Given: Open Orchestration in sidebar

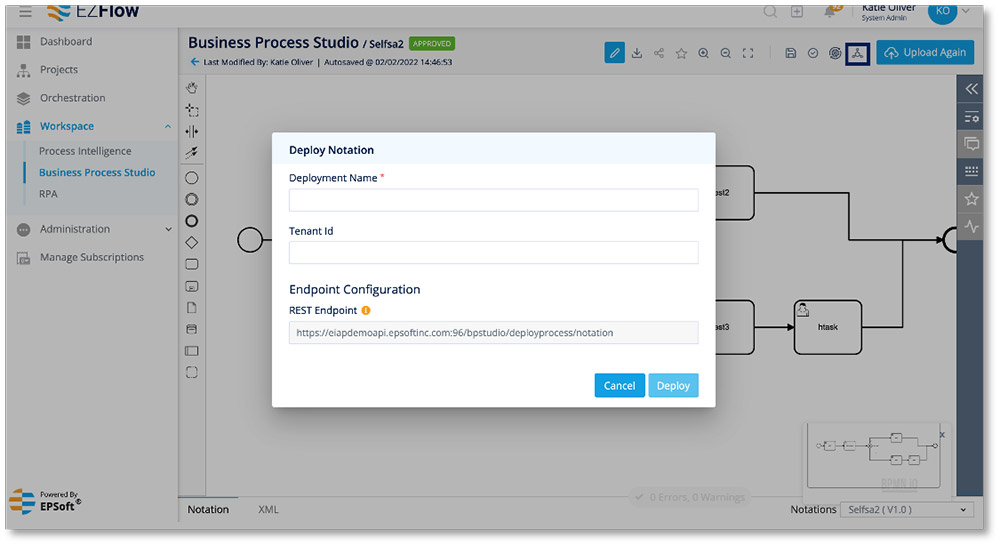Looking at the screenshot, I should (x=72, y=98).
